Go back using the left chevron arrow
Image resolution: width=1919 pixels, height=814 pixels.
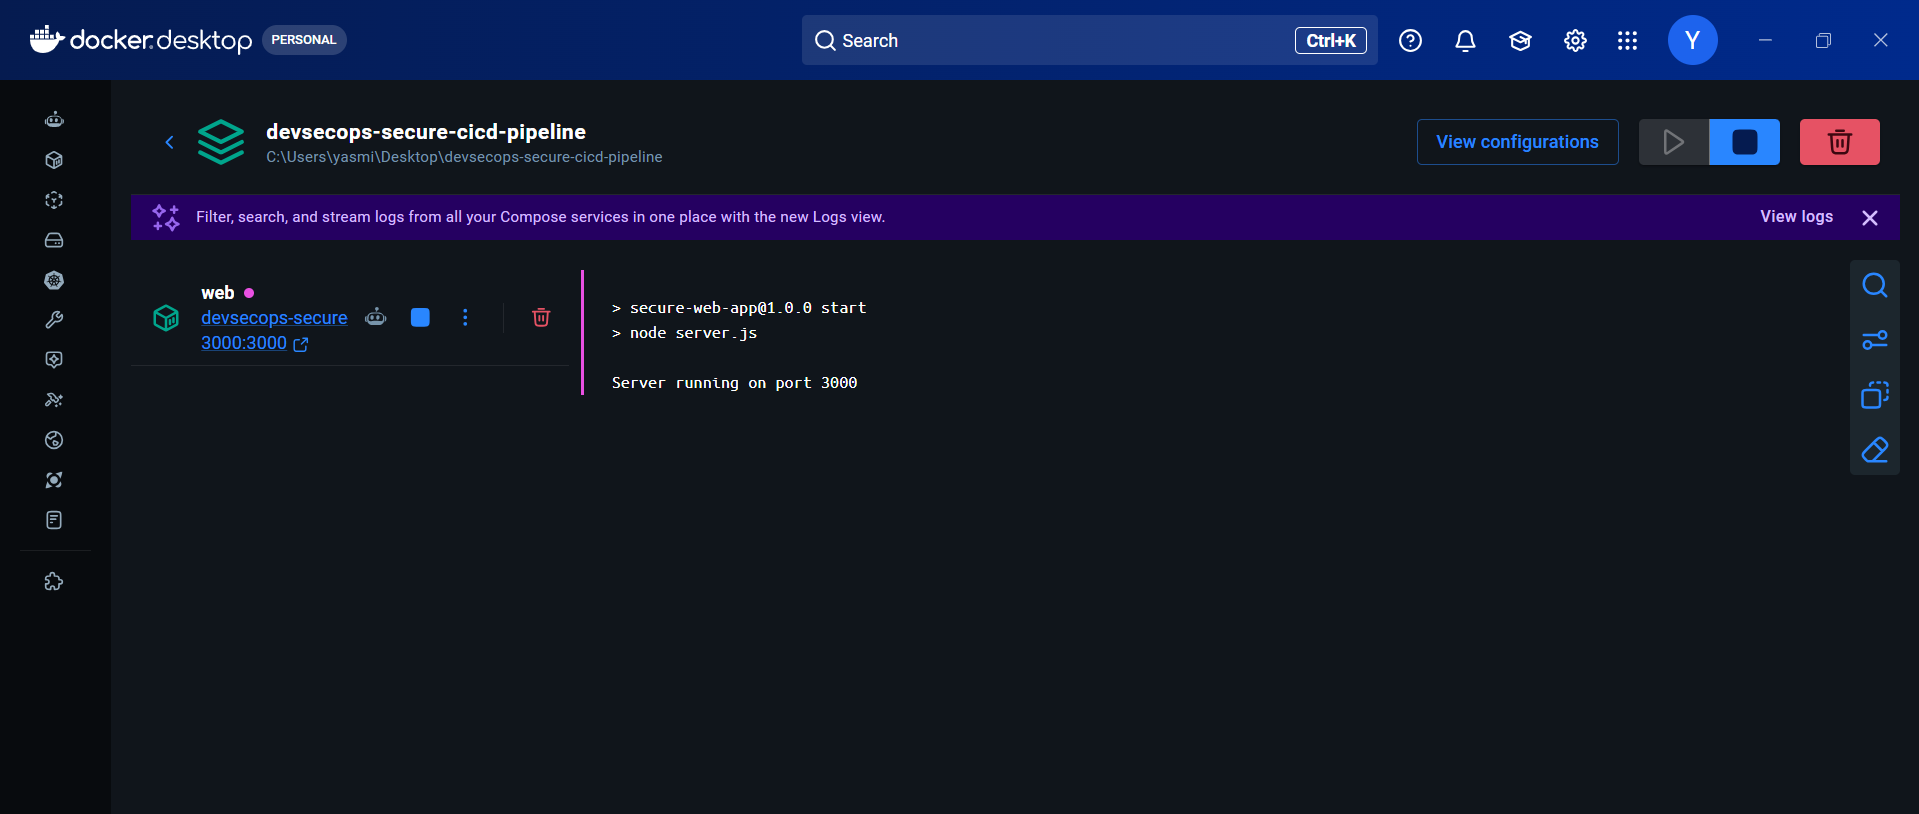169,142
